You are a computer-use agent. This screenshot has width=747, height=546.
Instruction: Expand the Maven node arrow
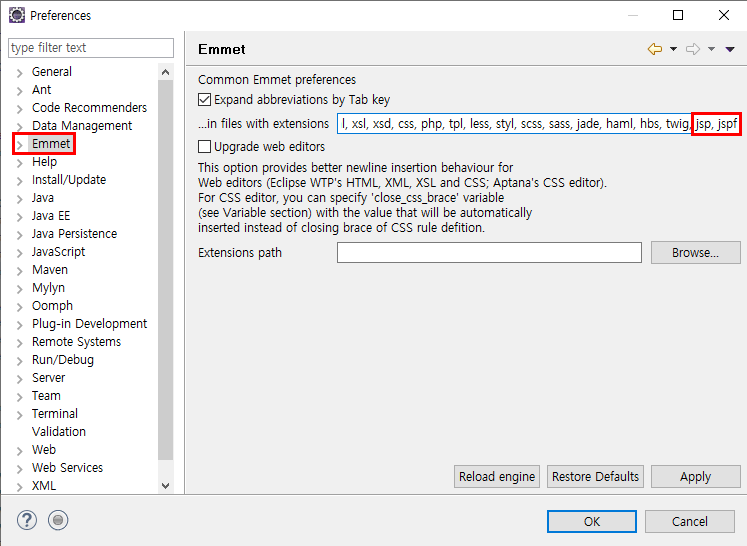click(x=20, y=271)
